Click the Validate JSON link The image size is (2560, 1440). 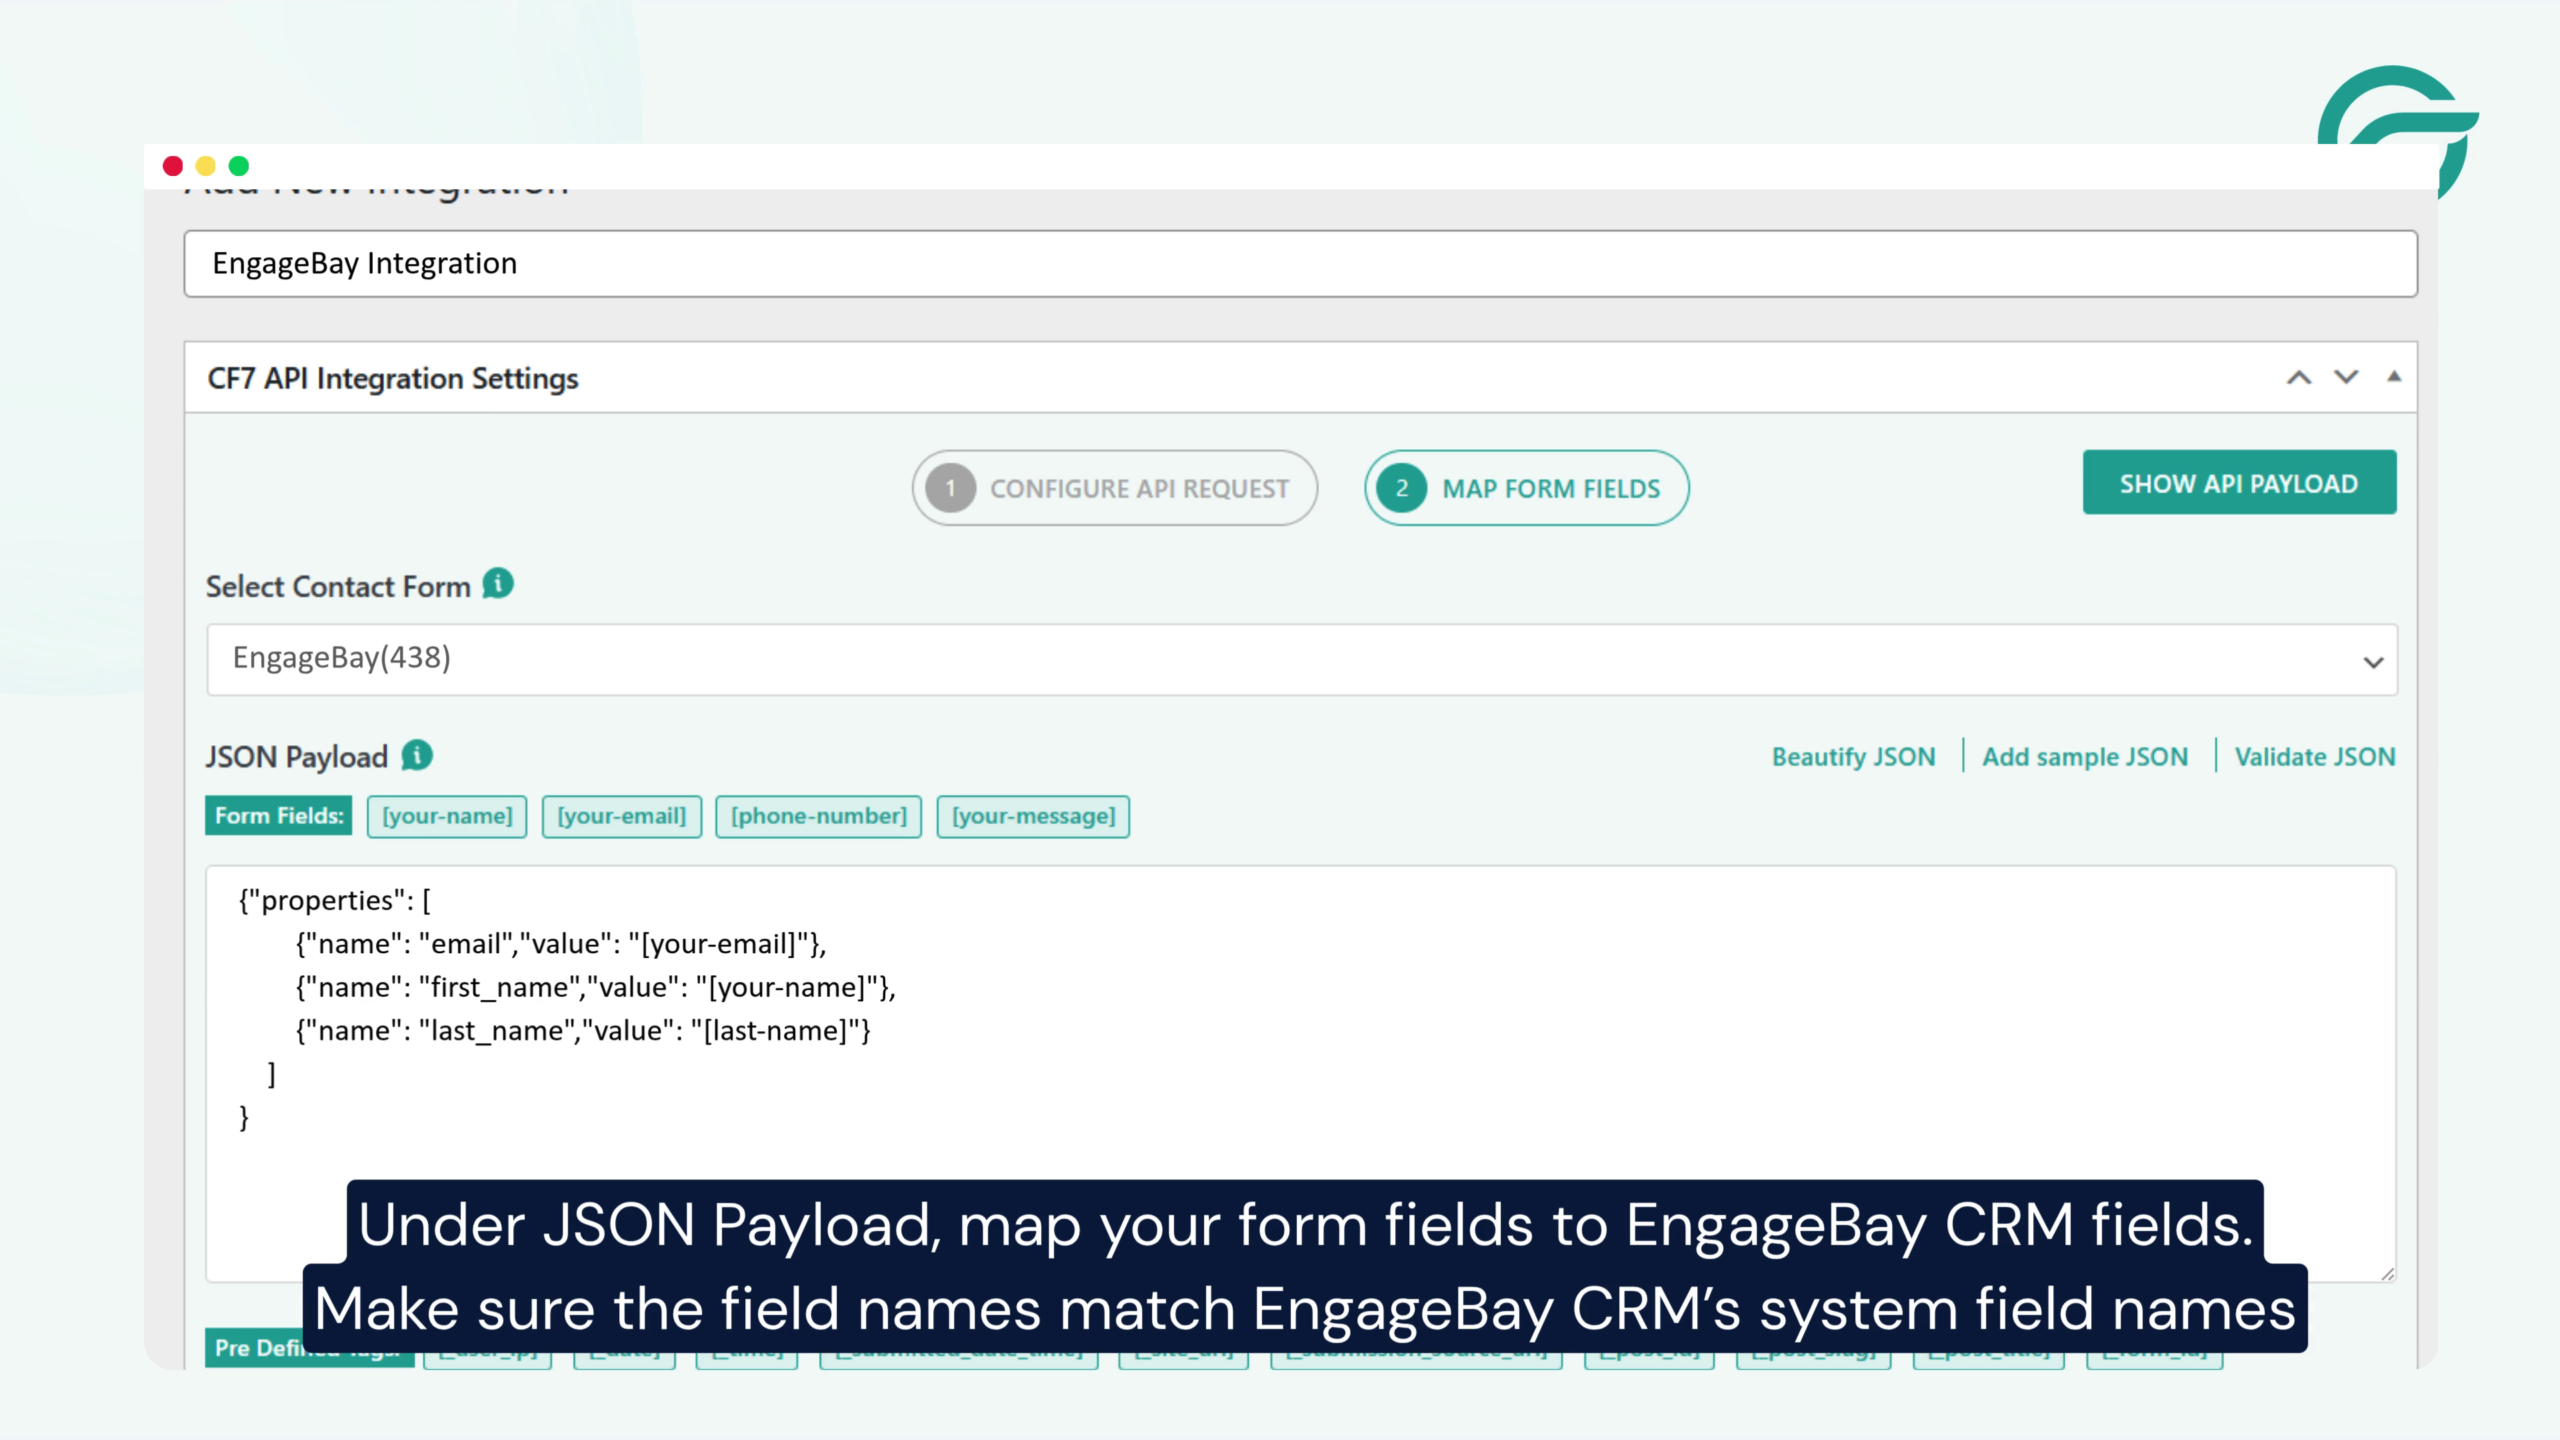tap(2315, 757)
